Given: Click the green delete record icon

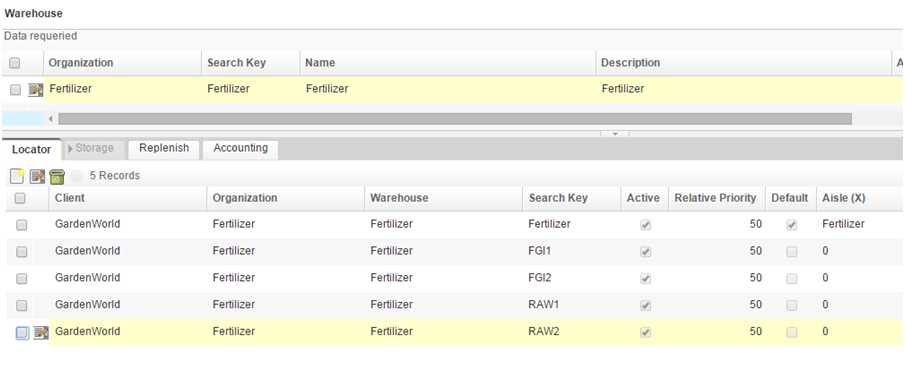Looking at the screenshot, I should pos(57,176).
